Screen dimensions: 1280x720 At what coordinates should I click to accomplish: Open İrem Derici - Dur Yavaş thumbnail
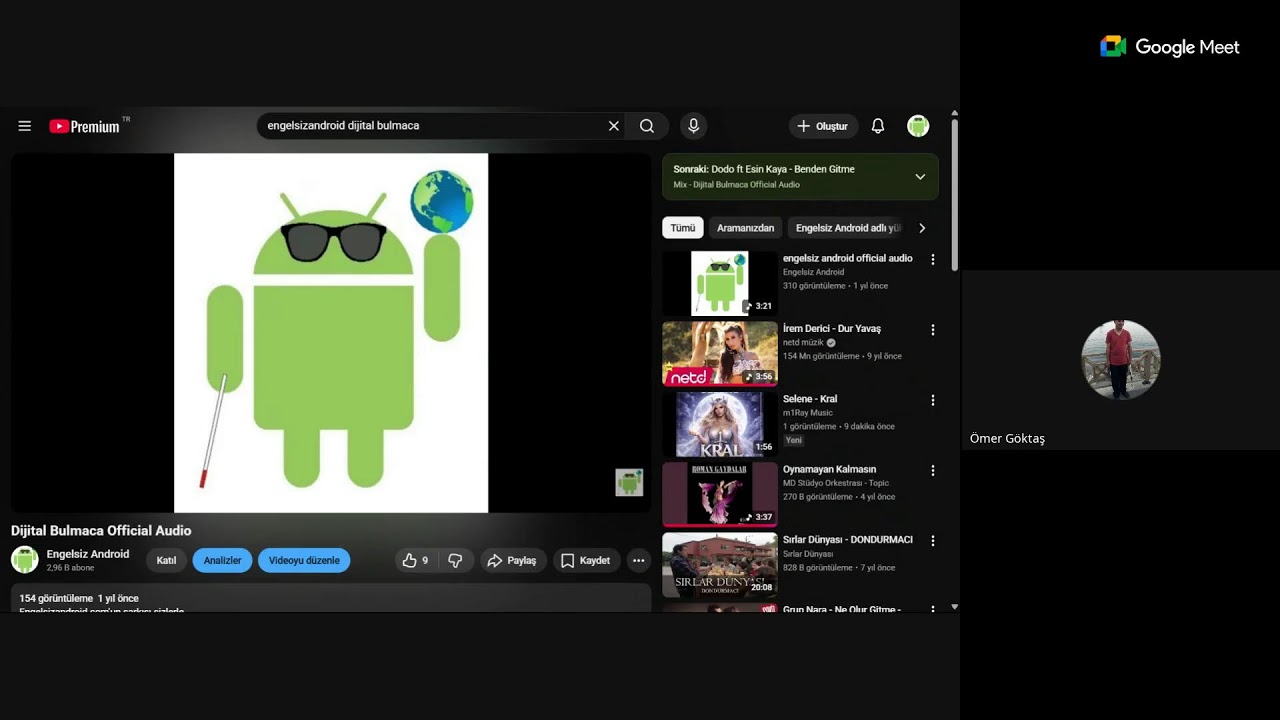click(x=720, y=353)
